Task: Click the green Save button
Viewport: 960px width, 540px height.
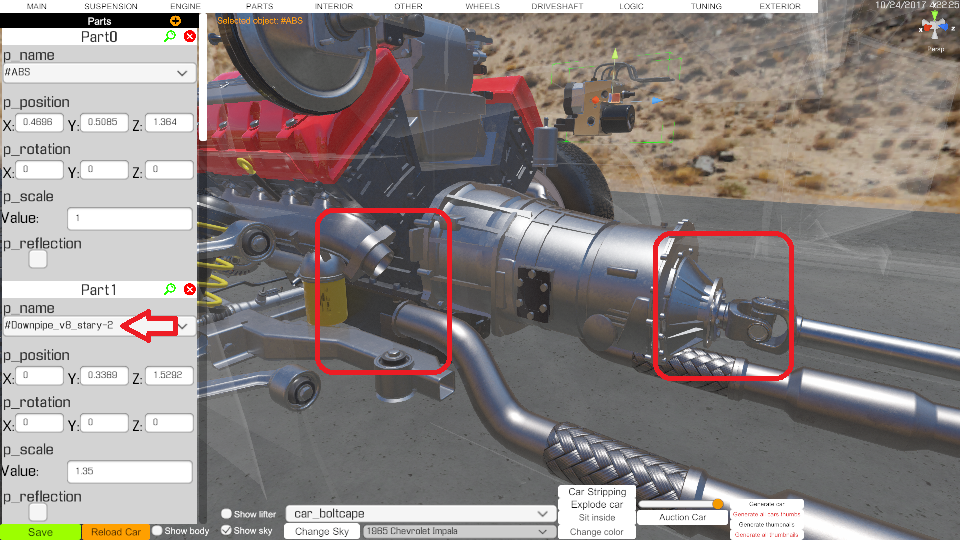Action: click(40, 532)
